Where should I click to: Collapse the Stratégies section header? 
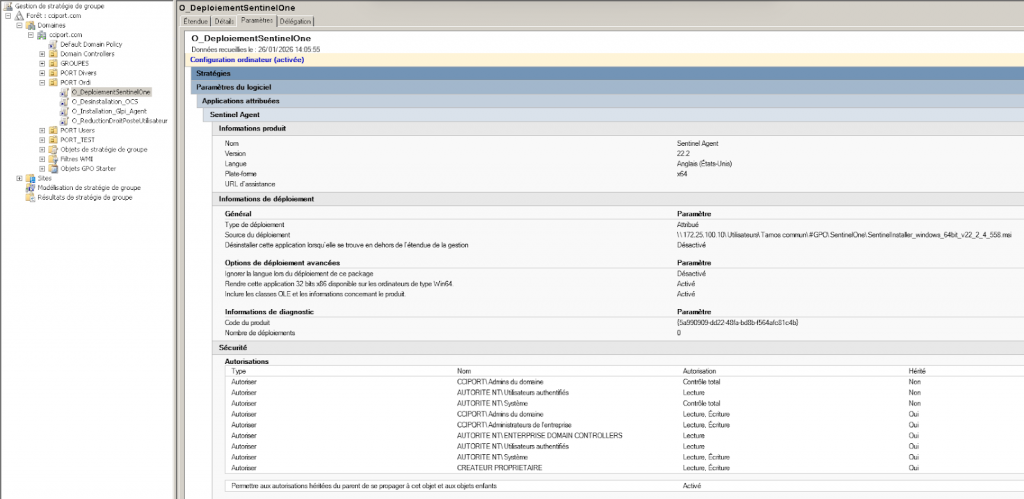[x=607, y=73]
